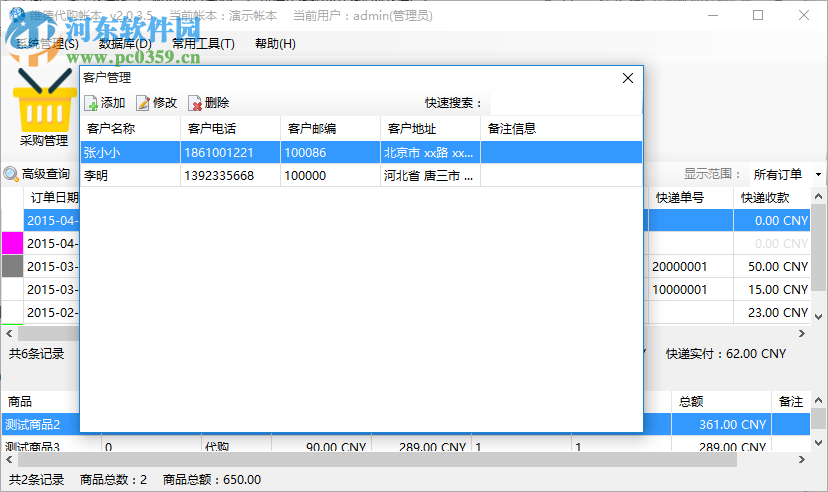Click the magenta order color swatch
The width and height of the screenshot is (828, 492).
[12, 243]
